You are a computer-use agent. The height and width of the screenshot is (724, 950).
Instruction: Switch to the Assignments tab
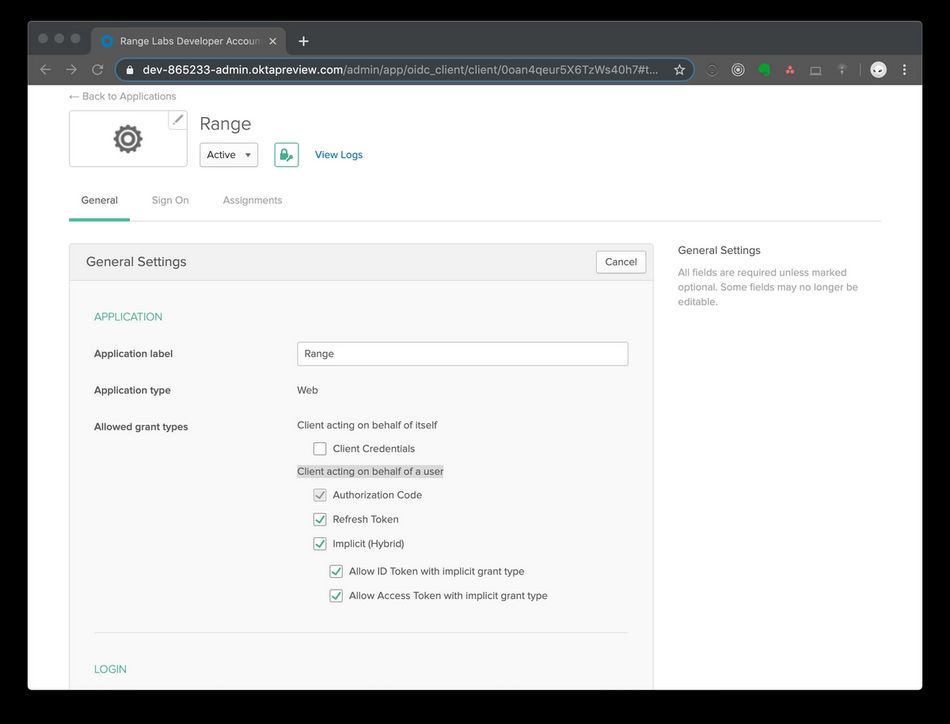coord(252,201)
